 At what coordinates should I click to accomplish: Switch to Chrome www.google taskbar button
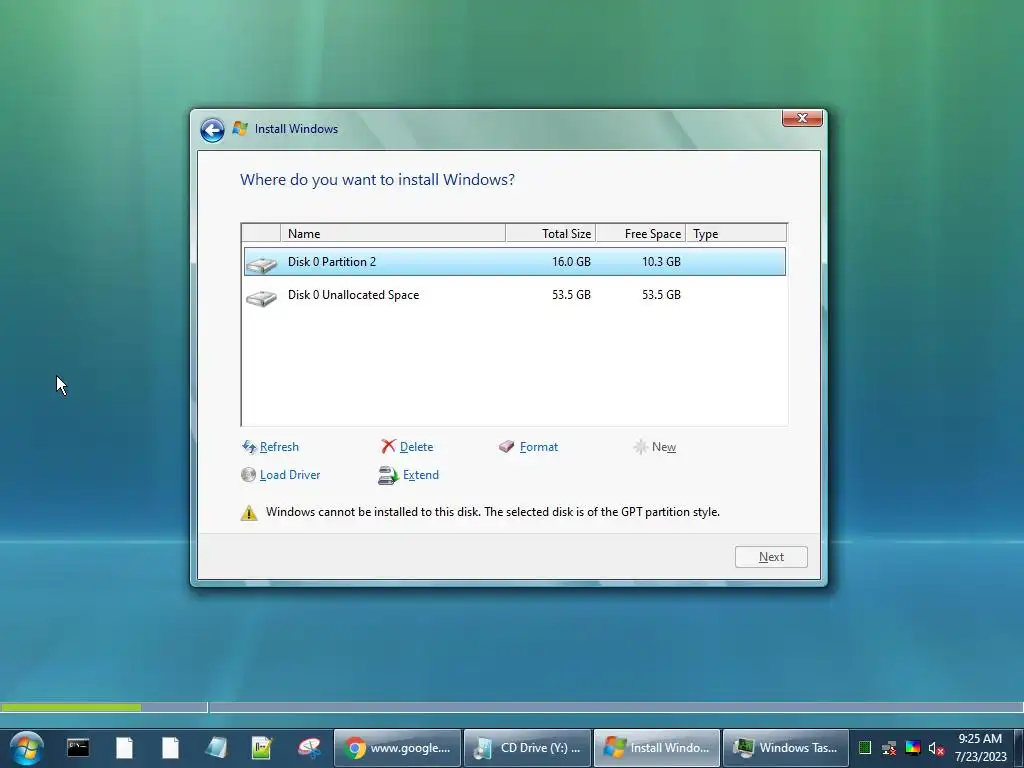coord(398,748)
